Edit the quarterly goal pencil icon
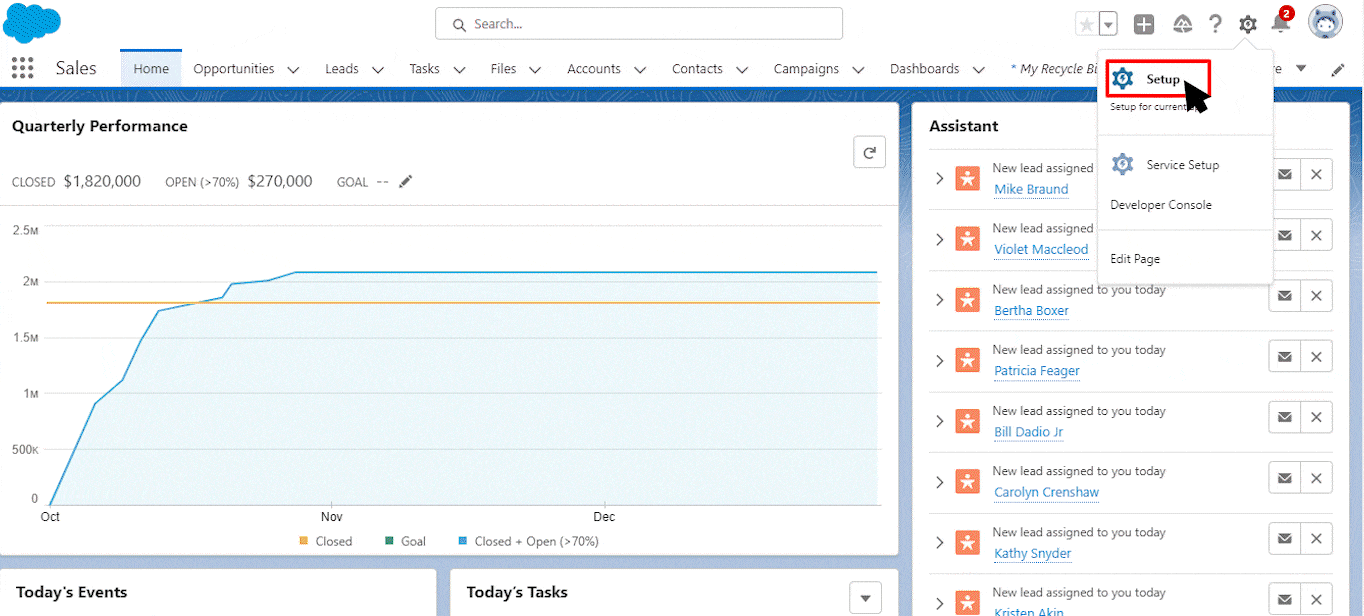The height and width of the screenshot is (616, 1364). coord(405,182)
